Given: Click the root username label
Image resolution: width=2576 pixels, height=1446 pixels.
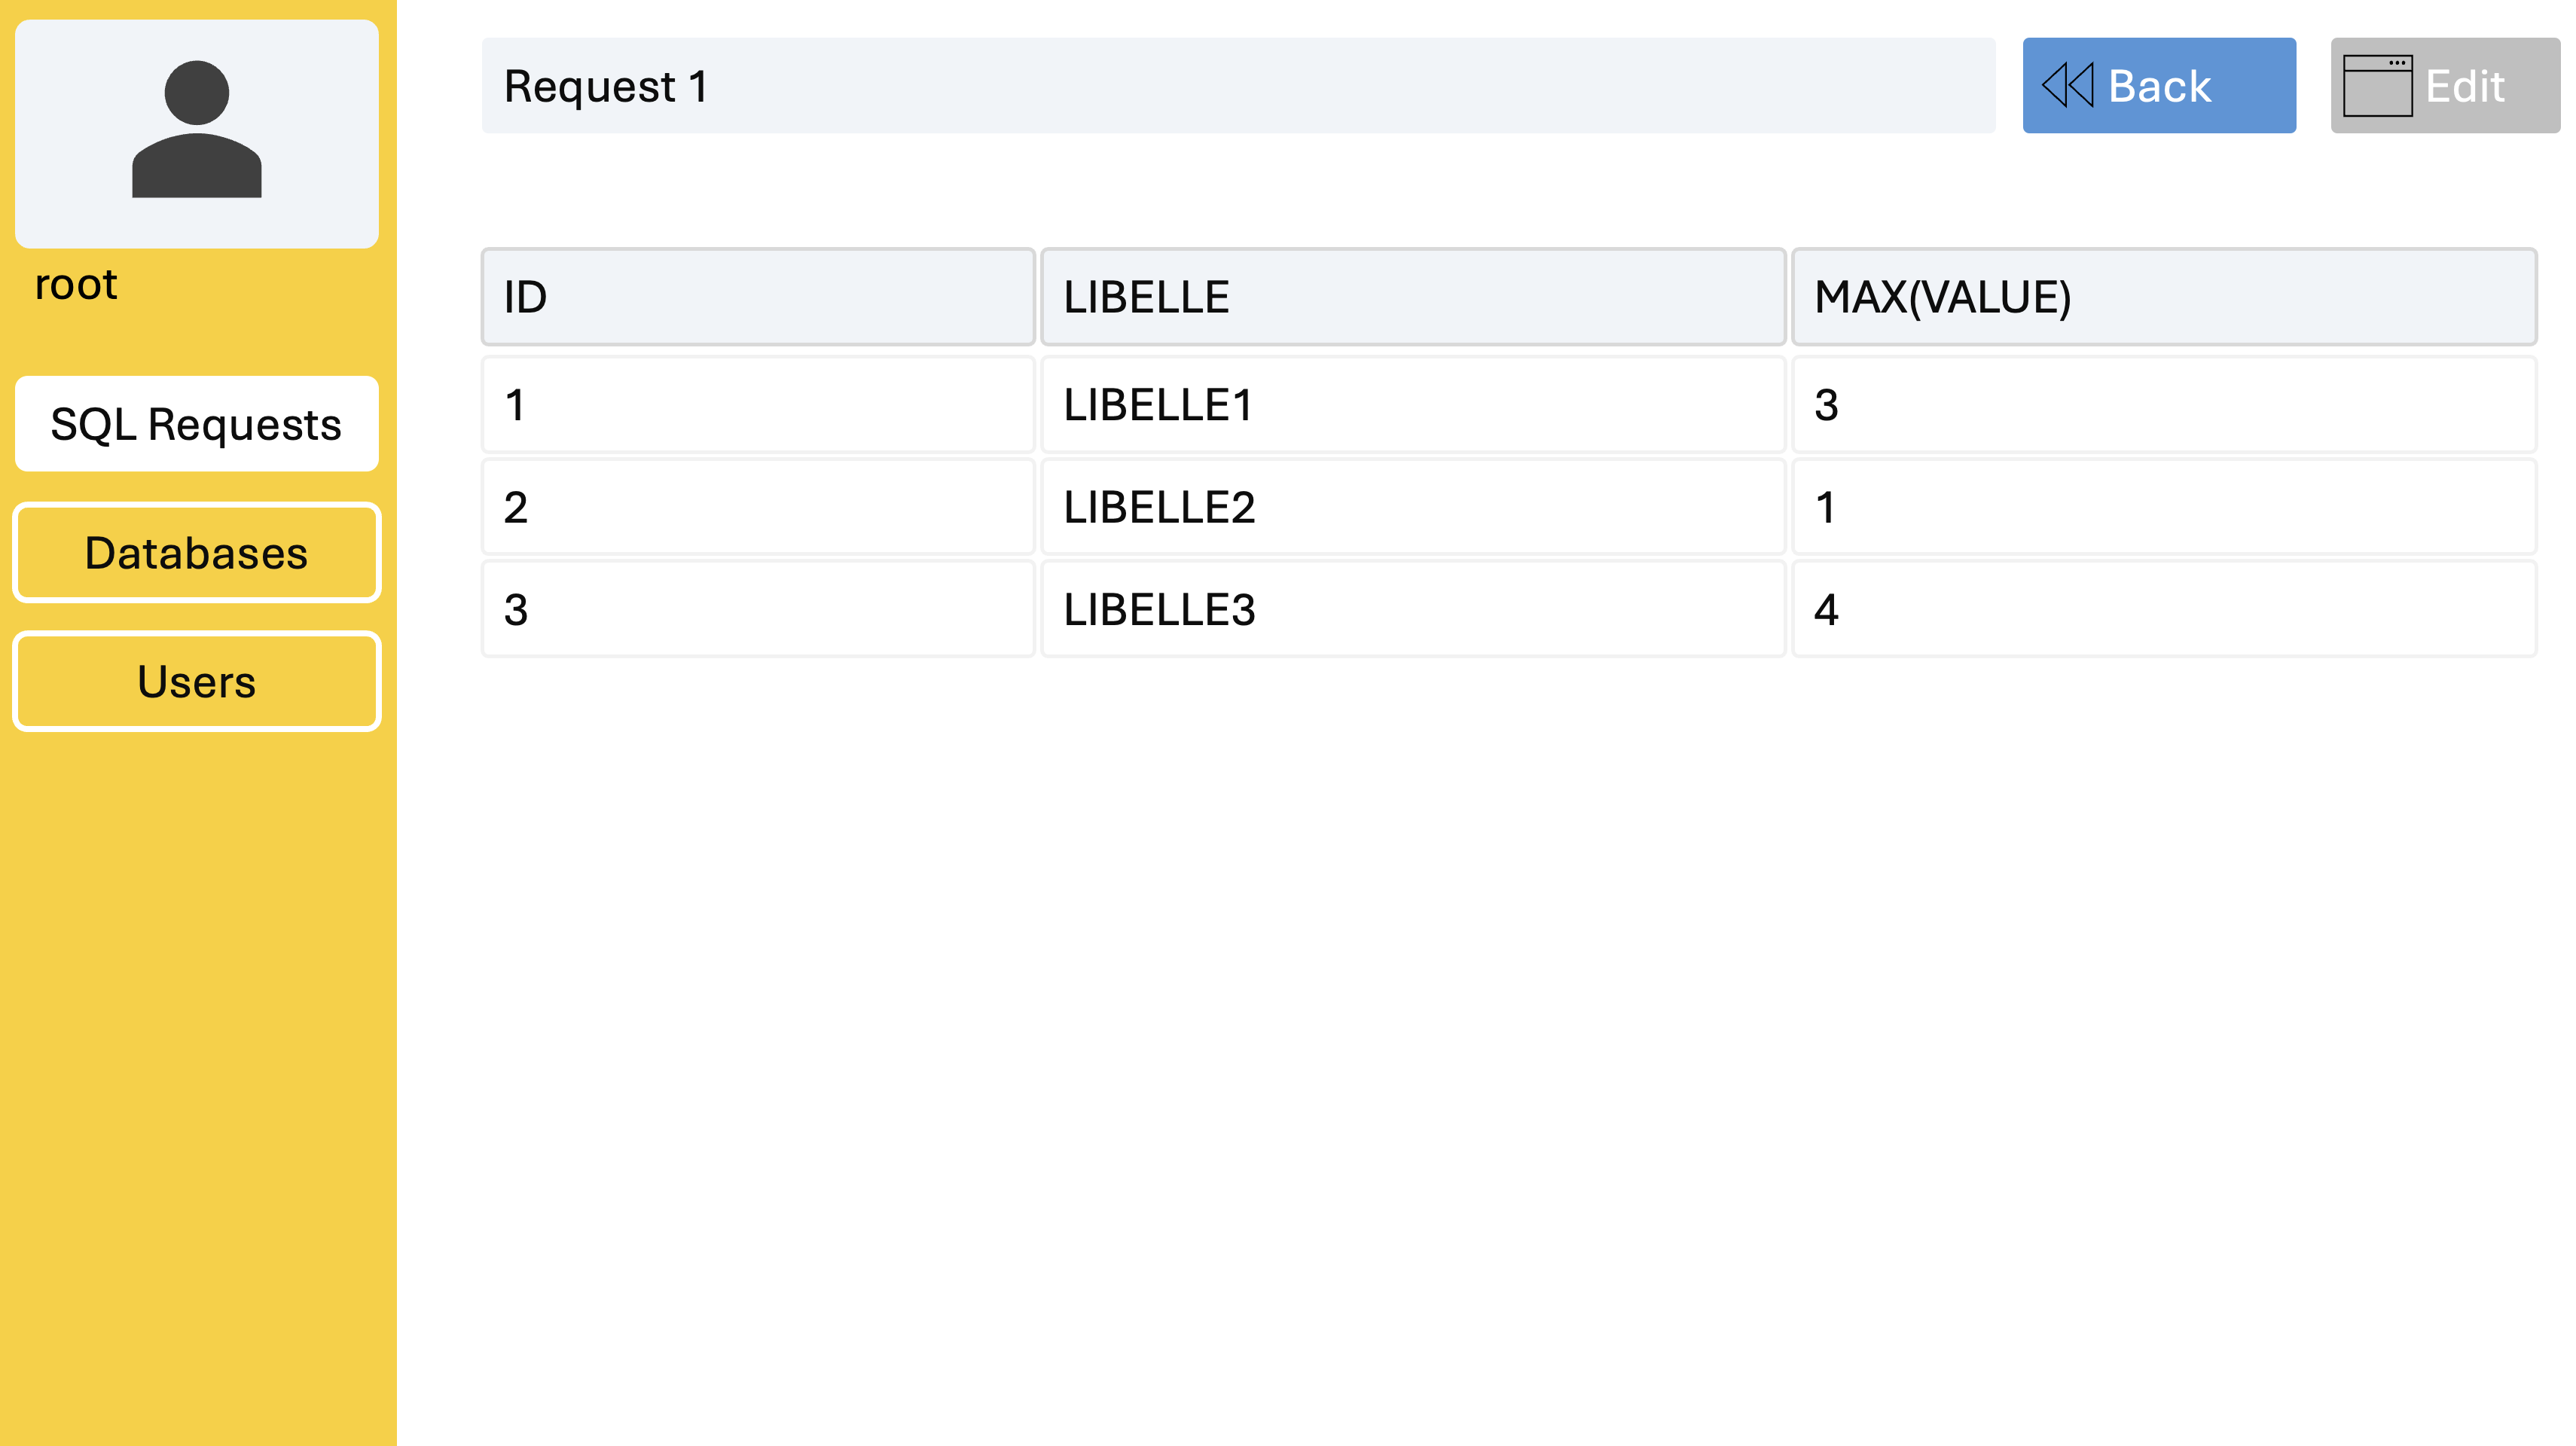Looking at the screenshot, I should (x=76, y=285).
